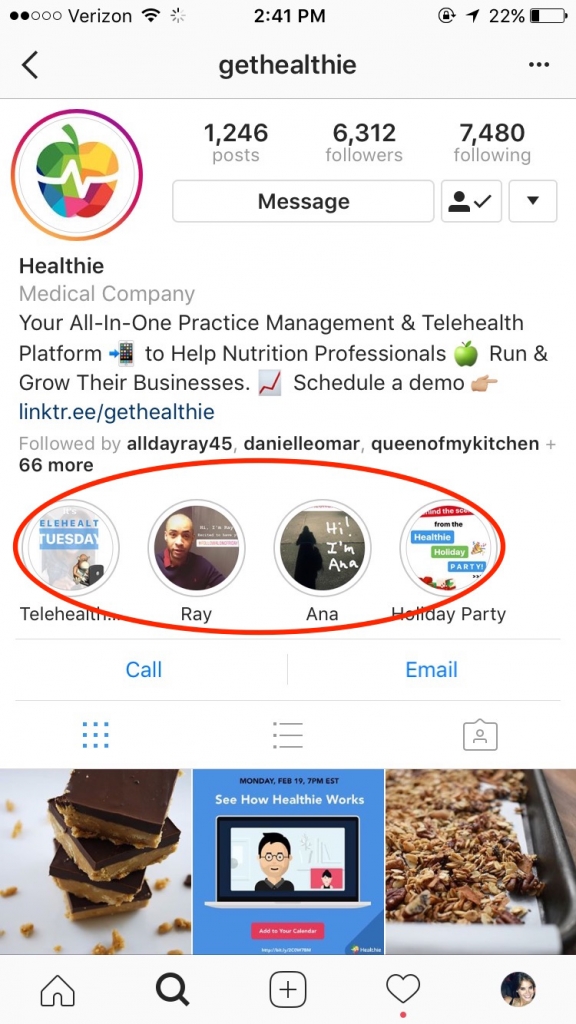The width and height of the screenshot is (576, 1024).
Task: Go to the Home feed icon
Action: click(57, 991)
